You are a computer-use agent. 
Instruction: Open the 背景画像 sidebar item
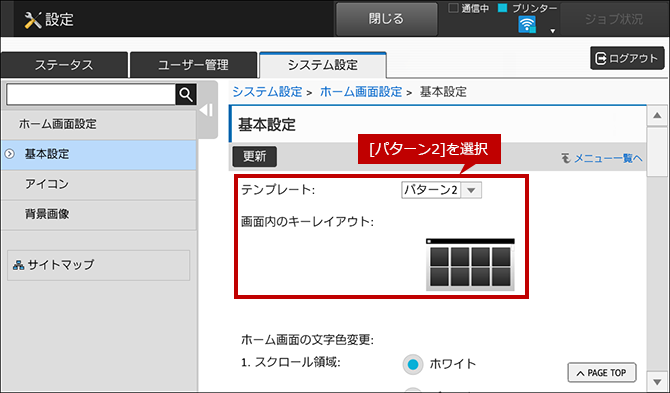[99, 214]
